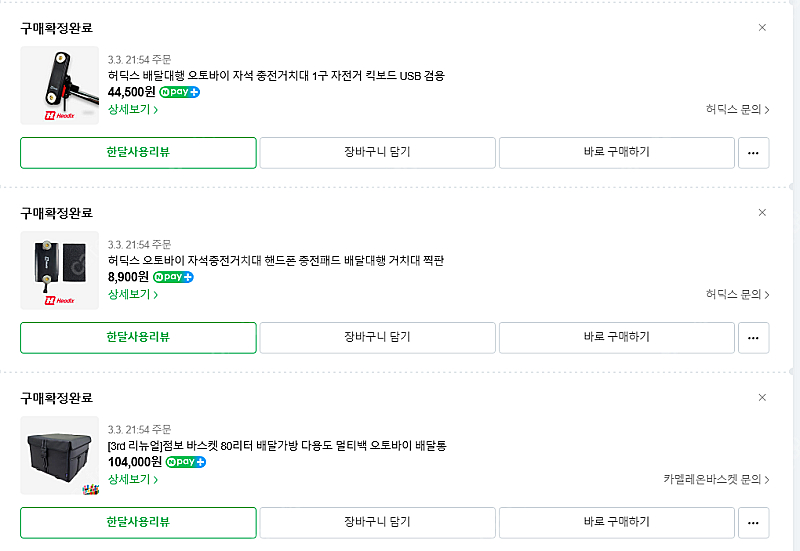Open more options for the 104,000원 order

[x=753, y=523]
